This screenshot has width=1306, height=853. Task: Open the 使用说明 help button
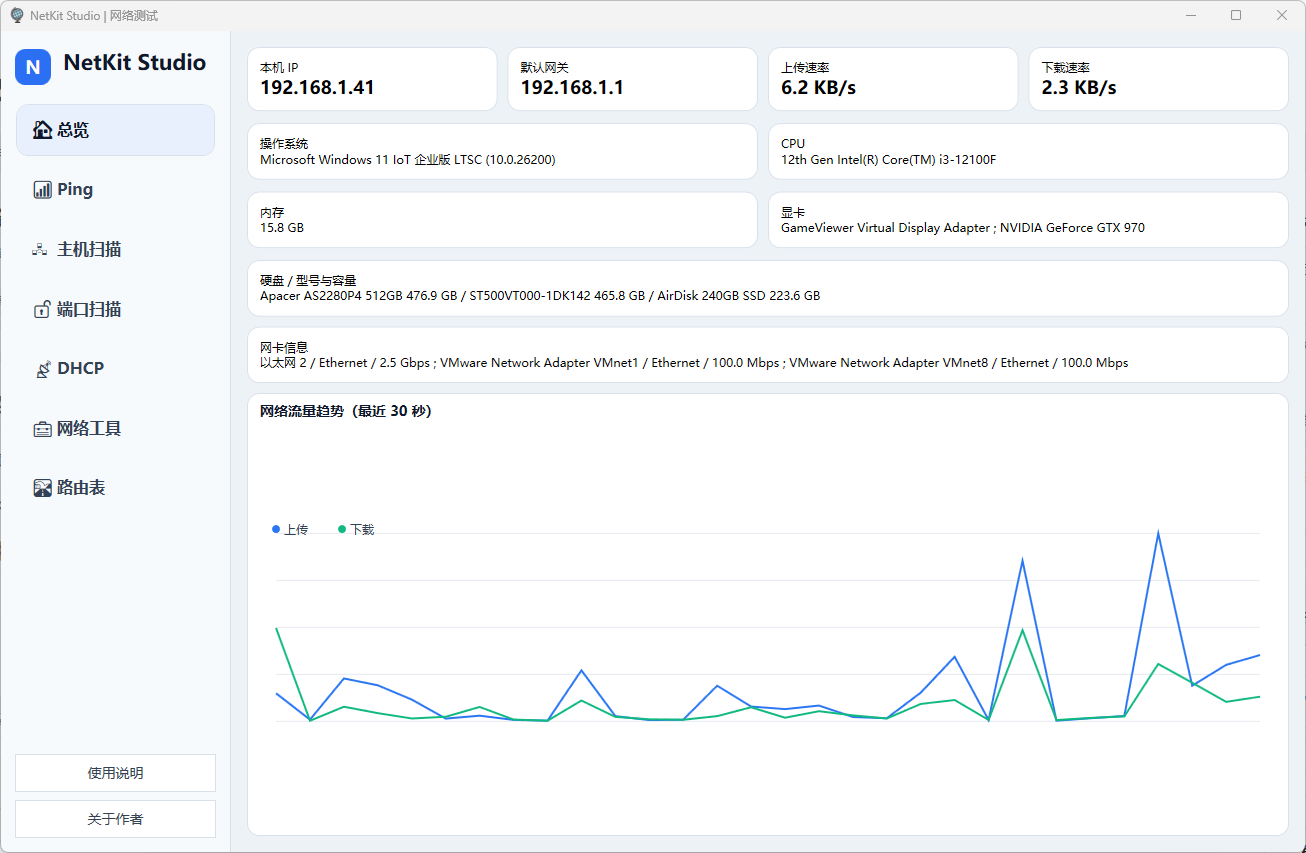[x=115, y=773]
